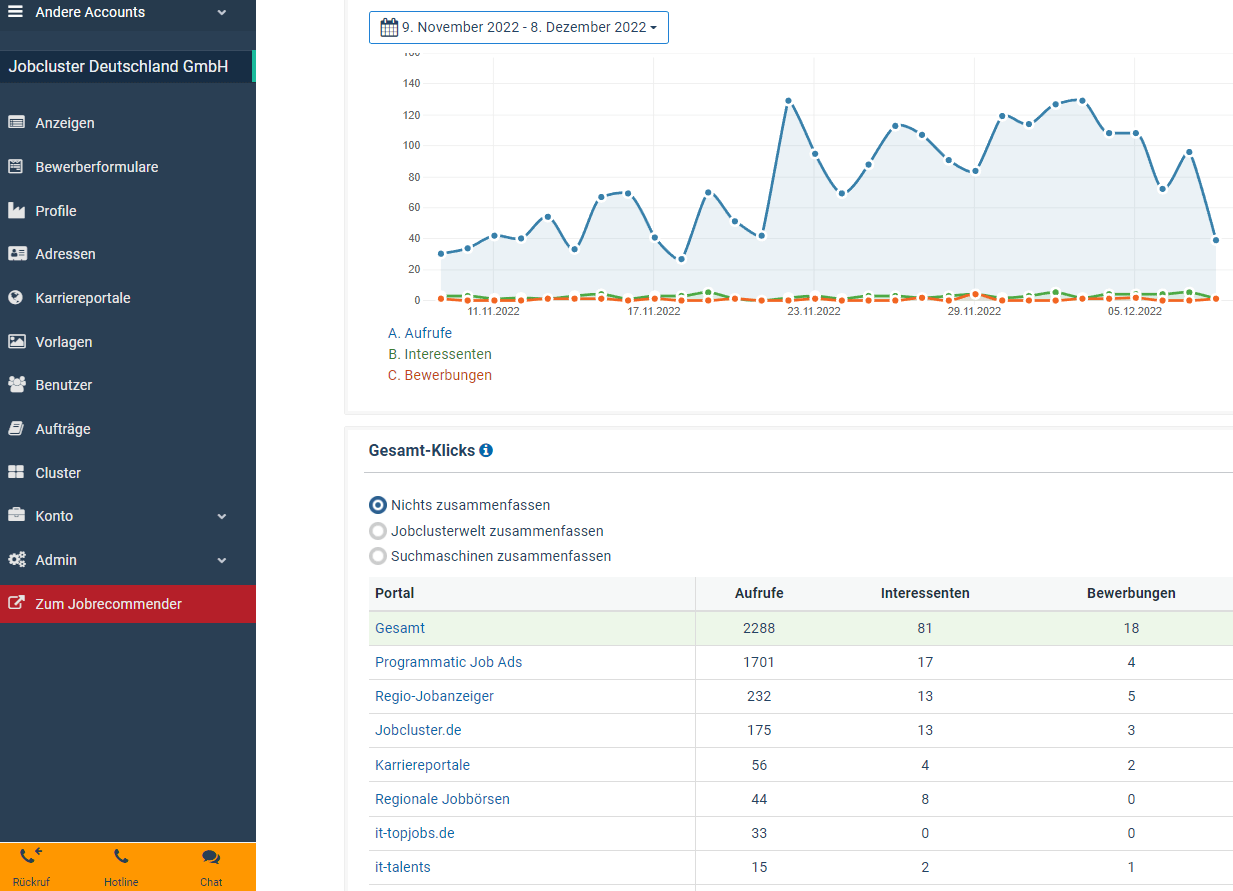Image resolution: width=1233 pixels, height=891 pixels.
Task: Click the Anzeigen sidebar icon
Action: (x=16, y=123)
